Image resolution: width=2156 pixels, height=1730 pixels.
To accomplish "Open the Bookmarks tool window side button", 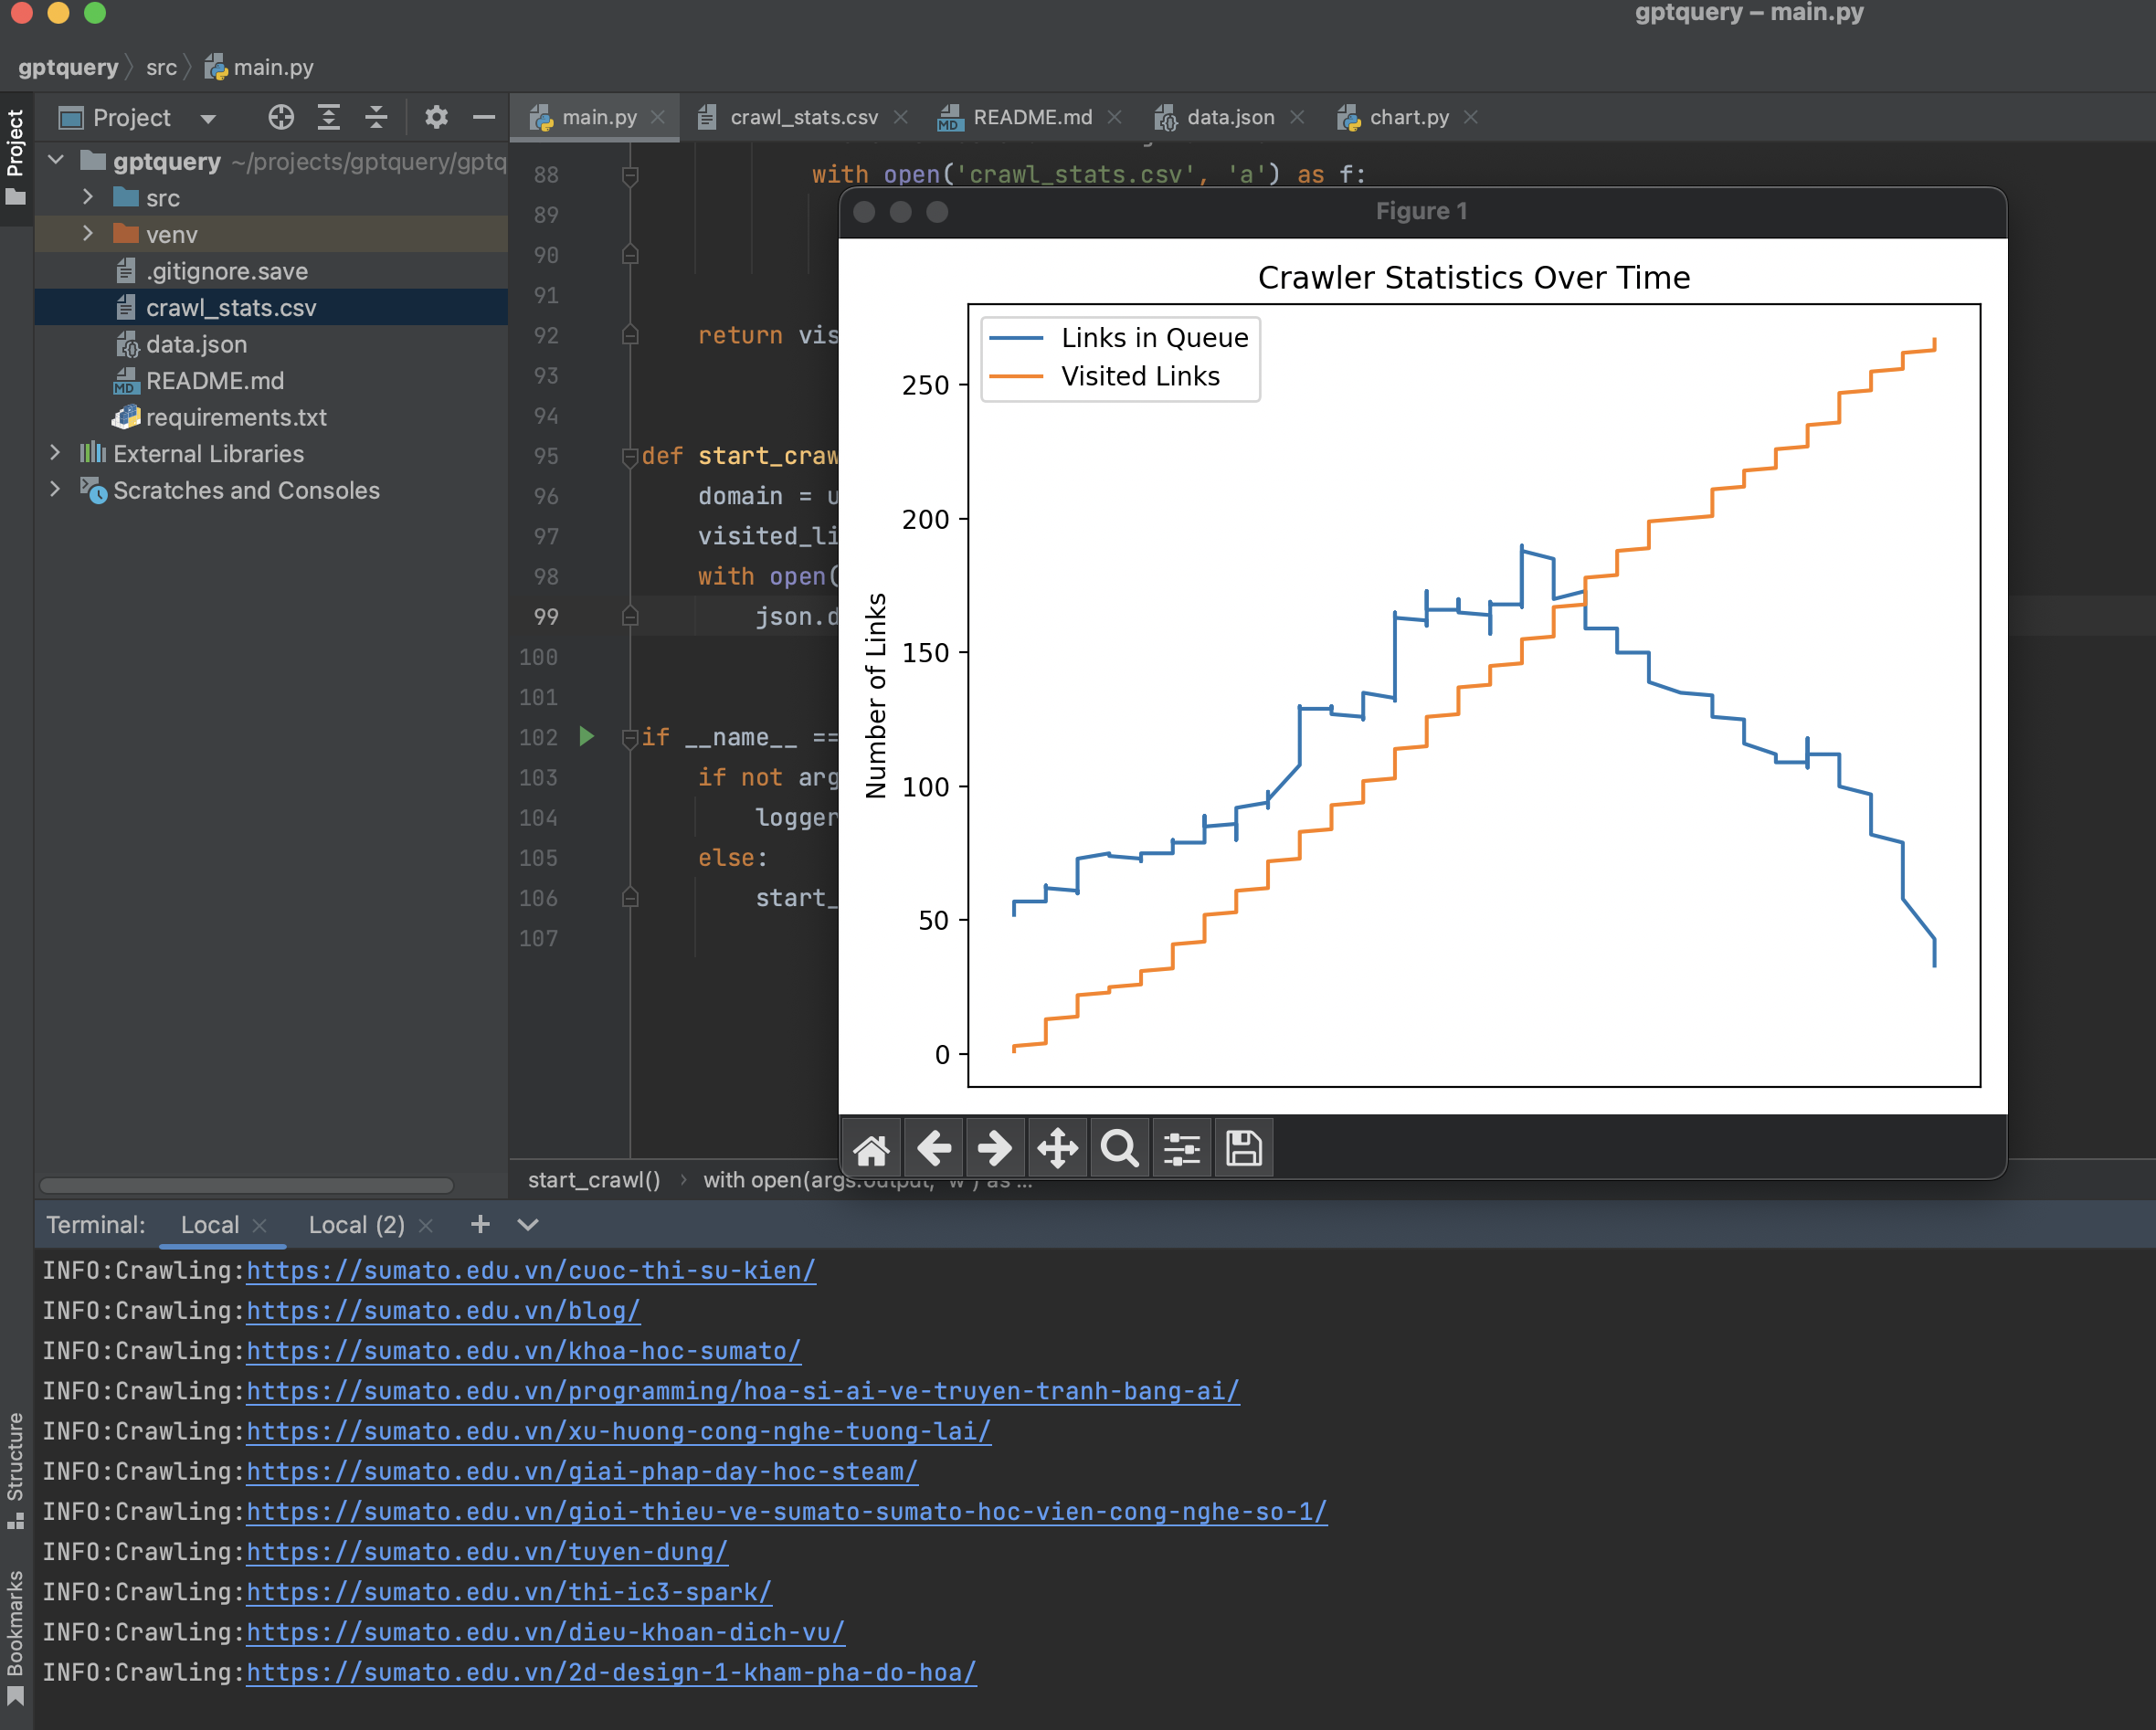I will coord(15,1636).
